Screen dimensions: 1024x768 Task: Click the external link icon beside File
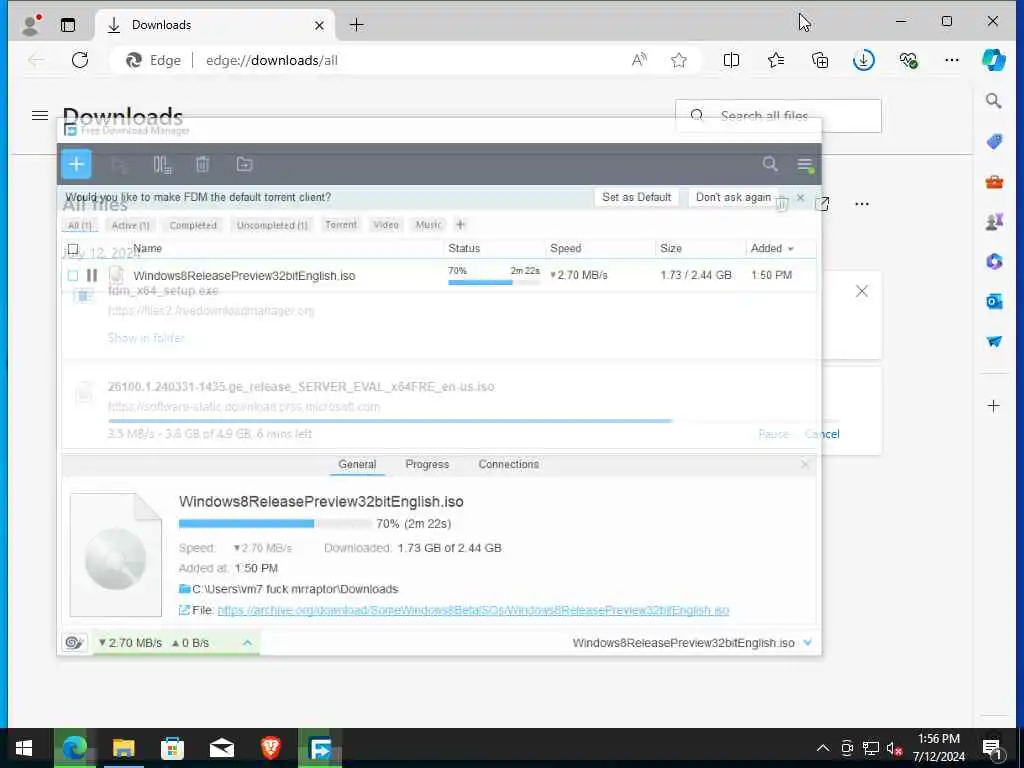pyautogui.click(x=184, y=610)
